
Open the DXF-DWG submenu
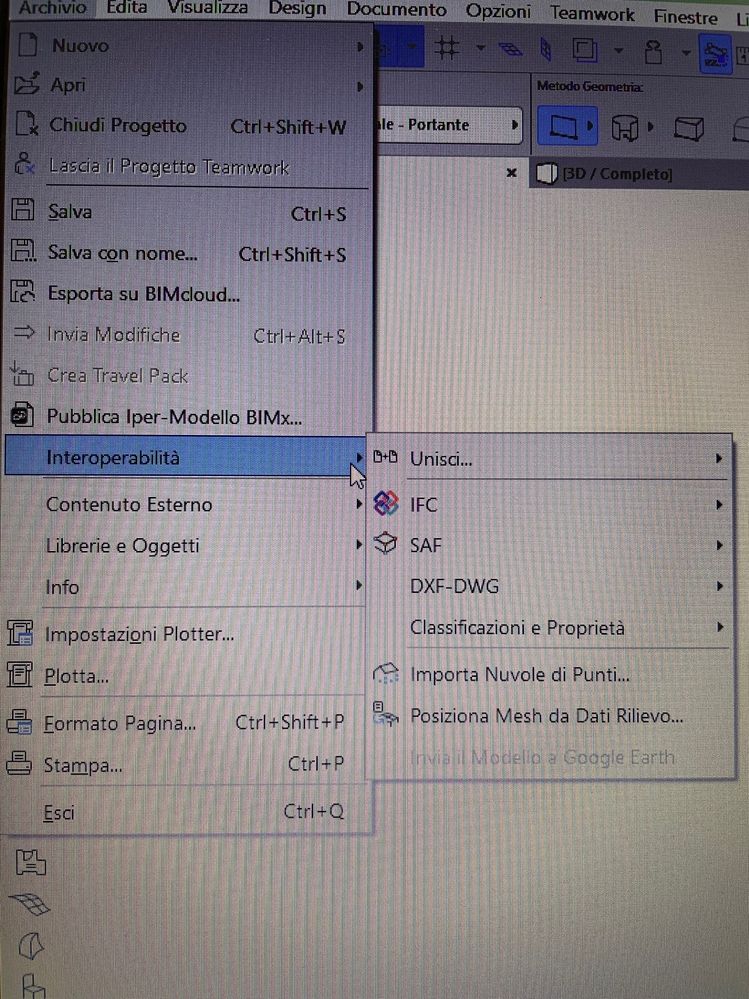point(550,586)
